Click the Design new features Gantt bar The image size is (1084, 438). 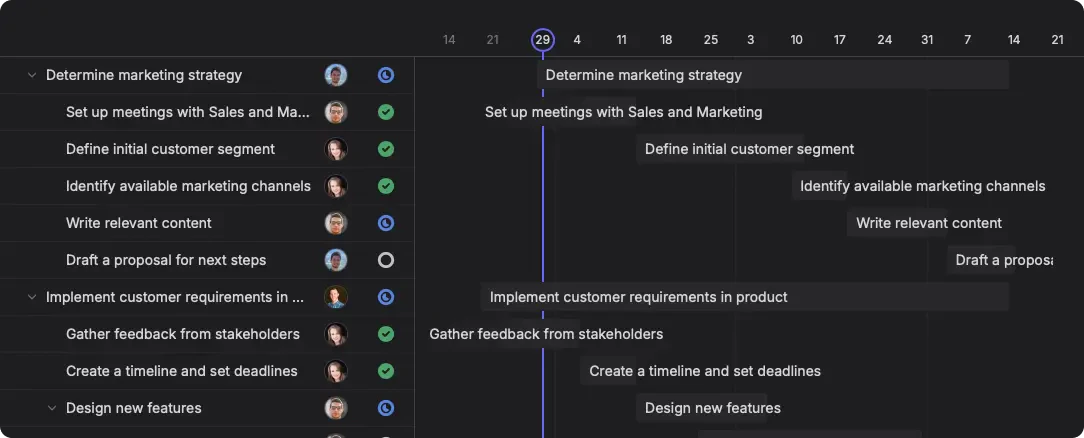(702, 408)
